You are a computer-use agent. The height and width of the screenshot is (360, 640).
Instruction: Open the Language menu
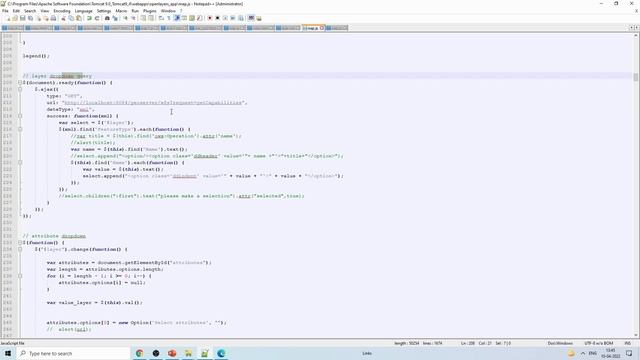(x=83, y=11)
